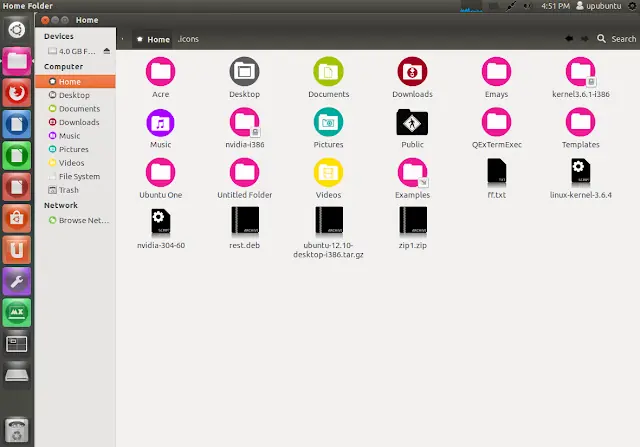Eject the 4.0 GB device

point(107,51)
